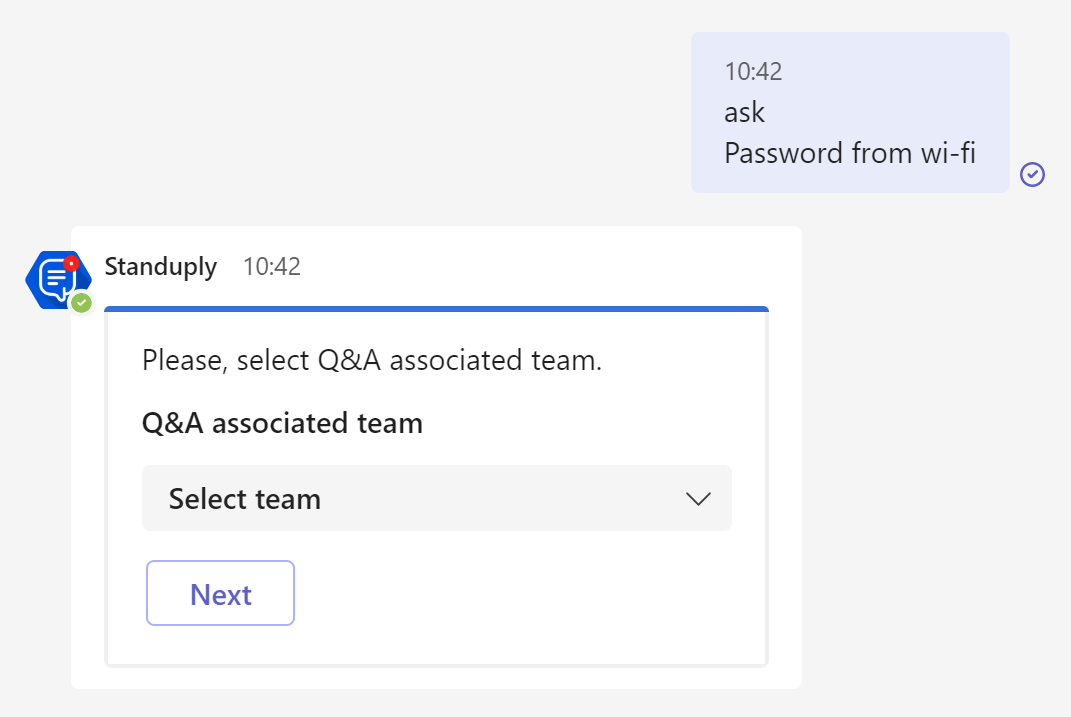Click the chevron arrow in Select team

(x=698, y=498)
